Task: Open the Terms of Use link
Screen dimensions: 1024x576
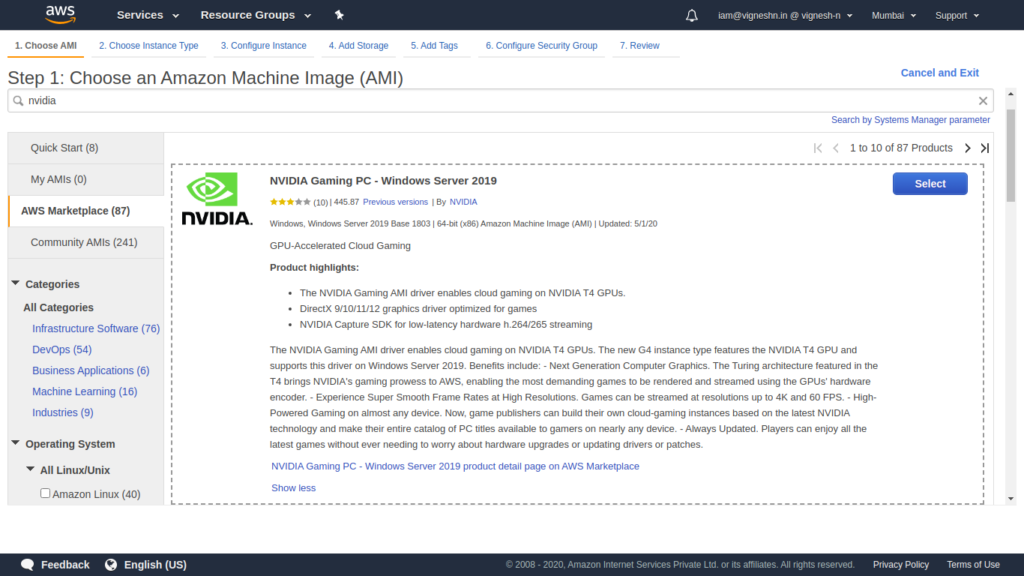Action: [x=973, y=565]
